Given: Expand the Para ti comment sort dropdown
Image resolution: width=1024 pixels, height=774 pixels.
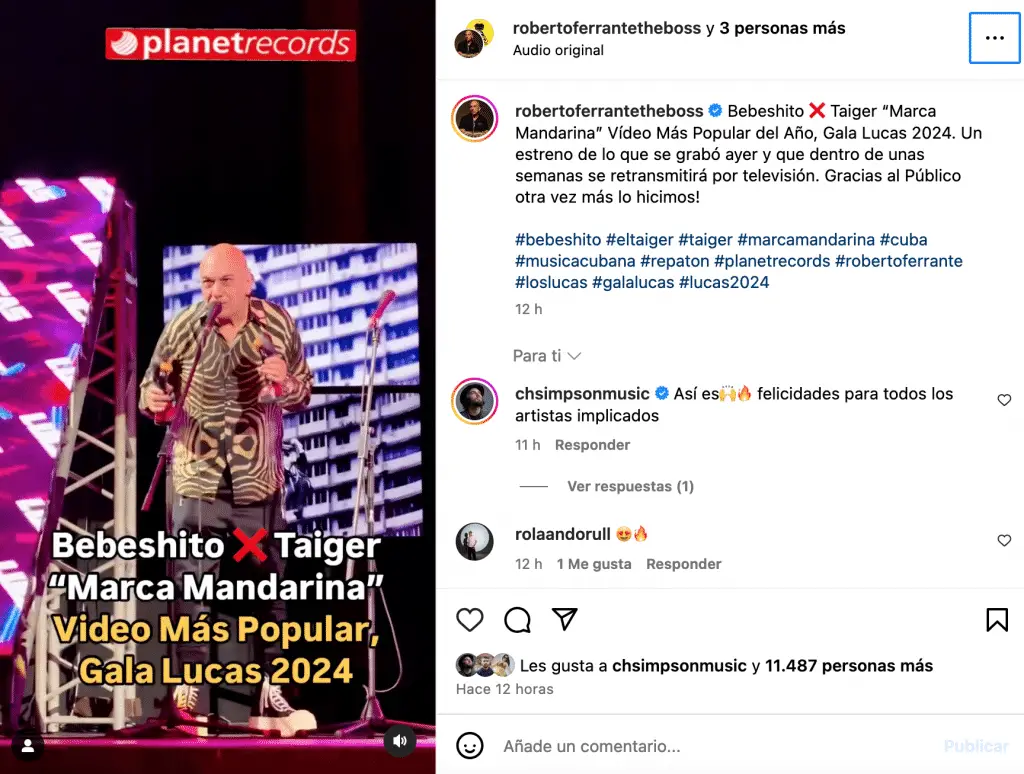Looking at the screenshot, I should [x=547, y=356].
